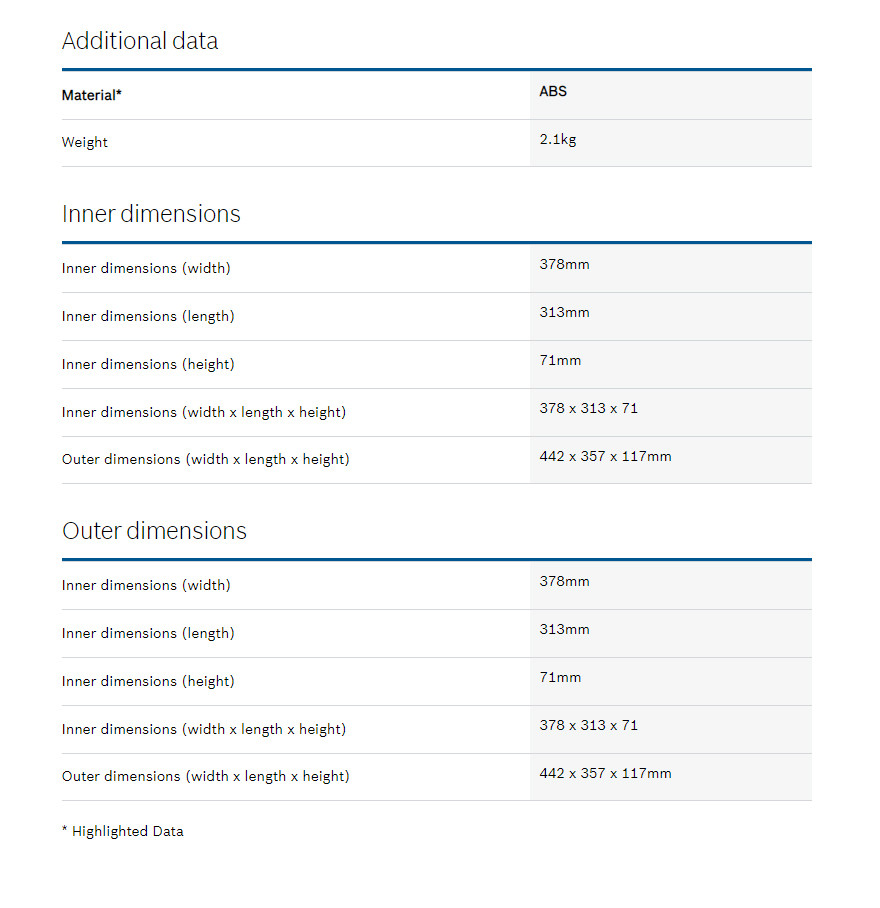The width and height of the screenshot is (880, 908).
Task: Select the bold "Material*" row label
Action: (x=92, y=96)
